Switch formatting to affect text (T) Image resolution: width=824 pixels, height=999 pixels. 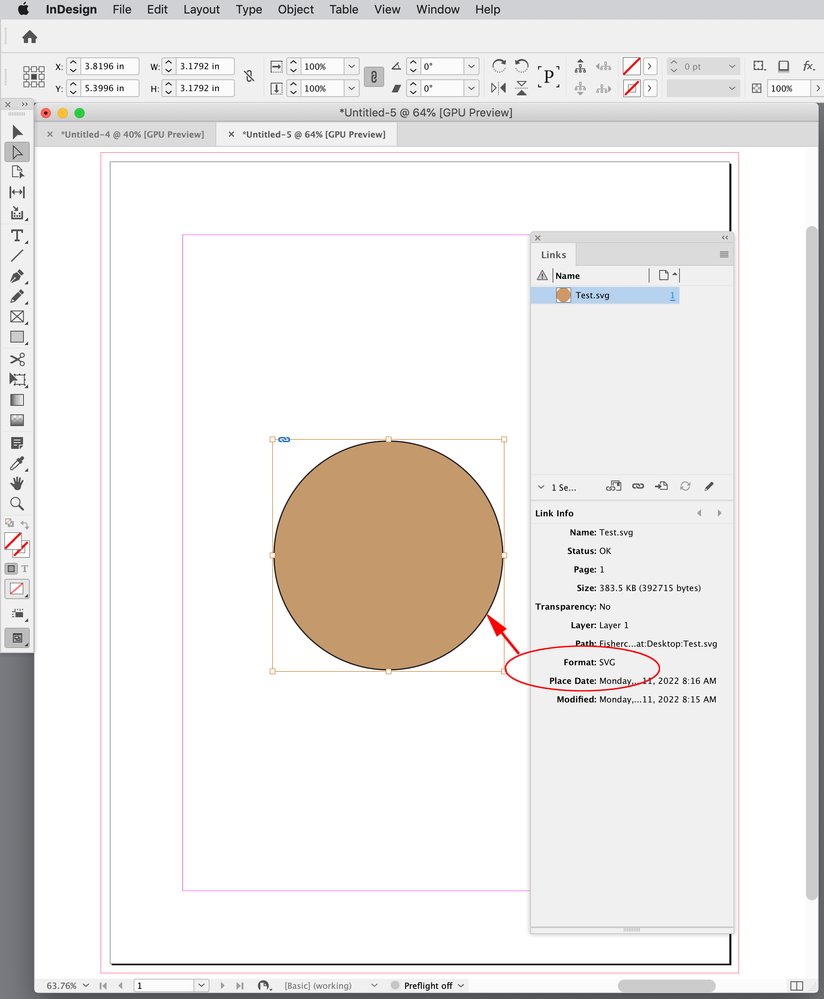(24, 568)
